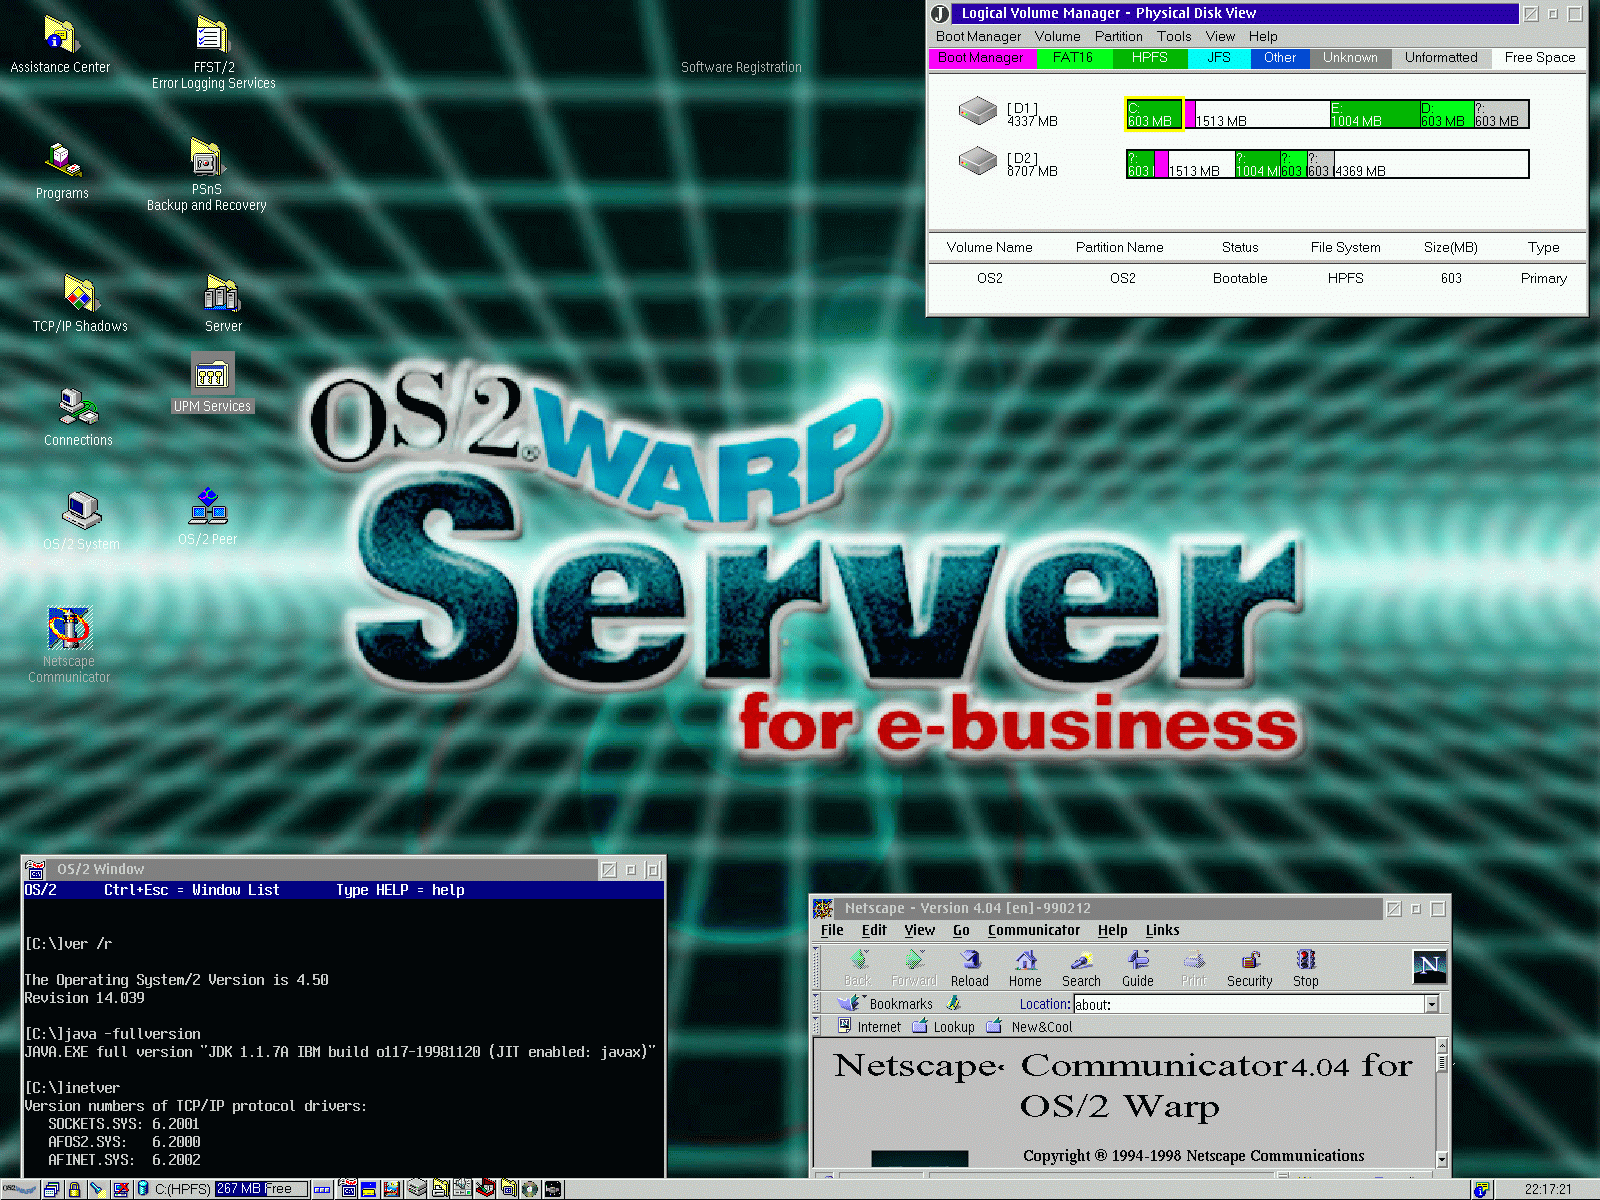Open the Location history dropdown arrow
Screen dimensions: 1600x1200
tap(1432, 1004)
